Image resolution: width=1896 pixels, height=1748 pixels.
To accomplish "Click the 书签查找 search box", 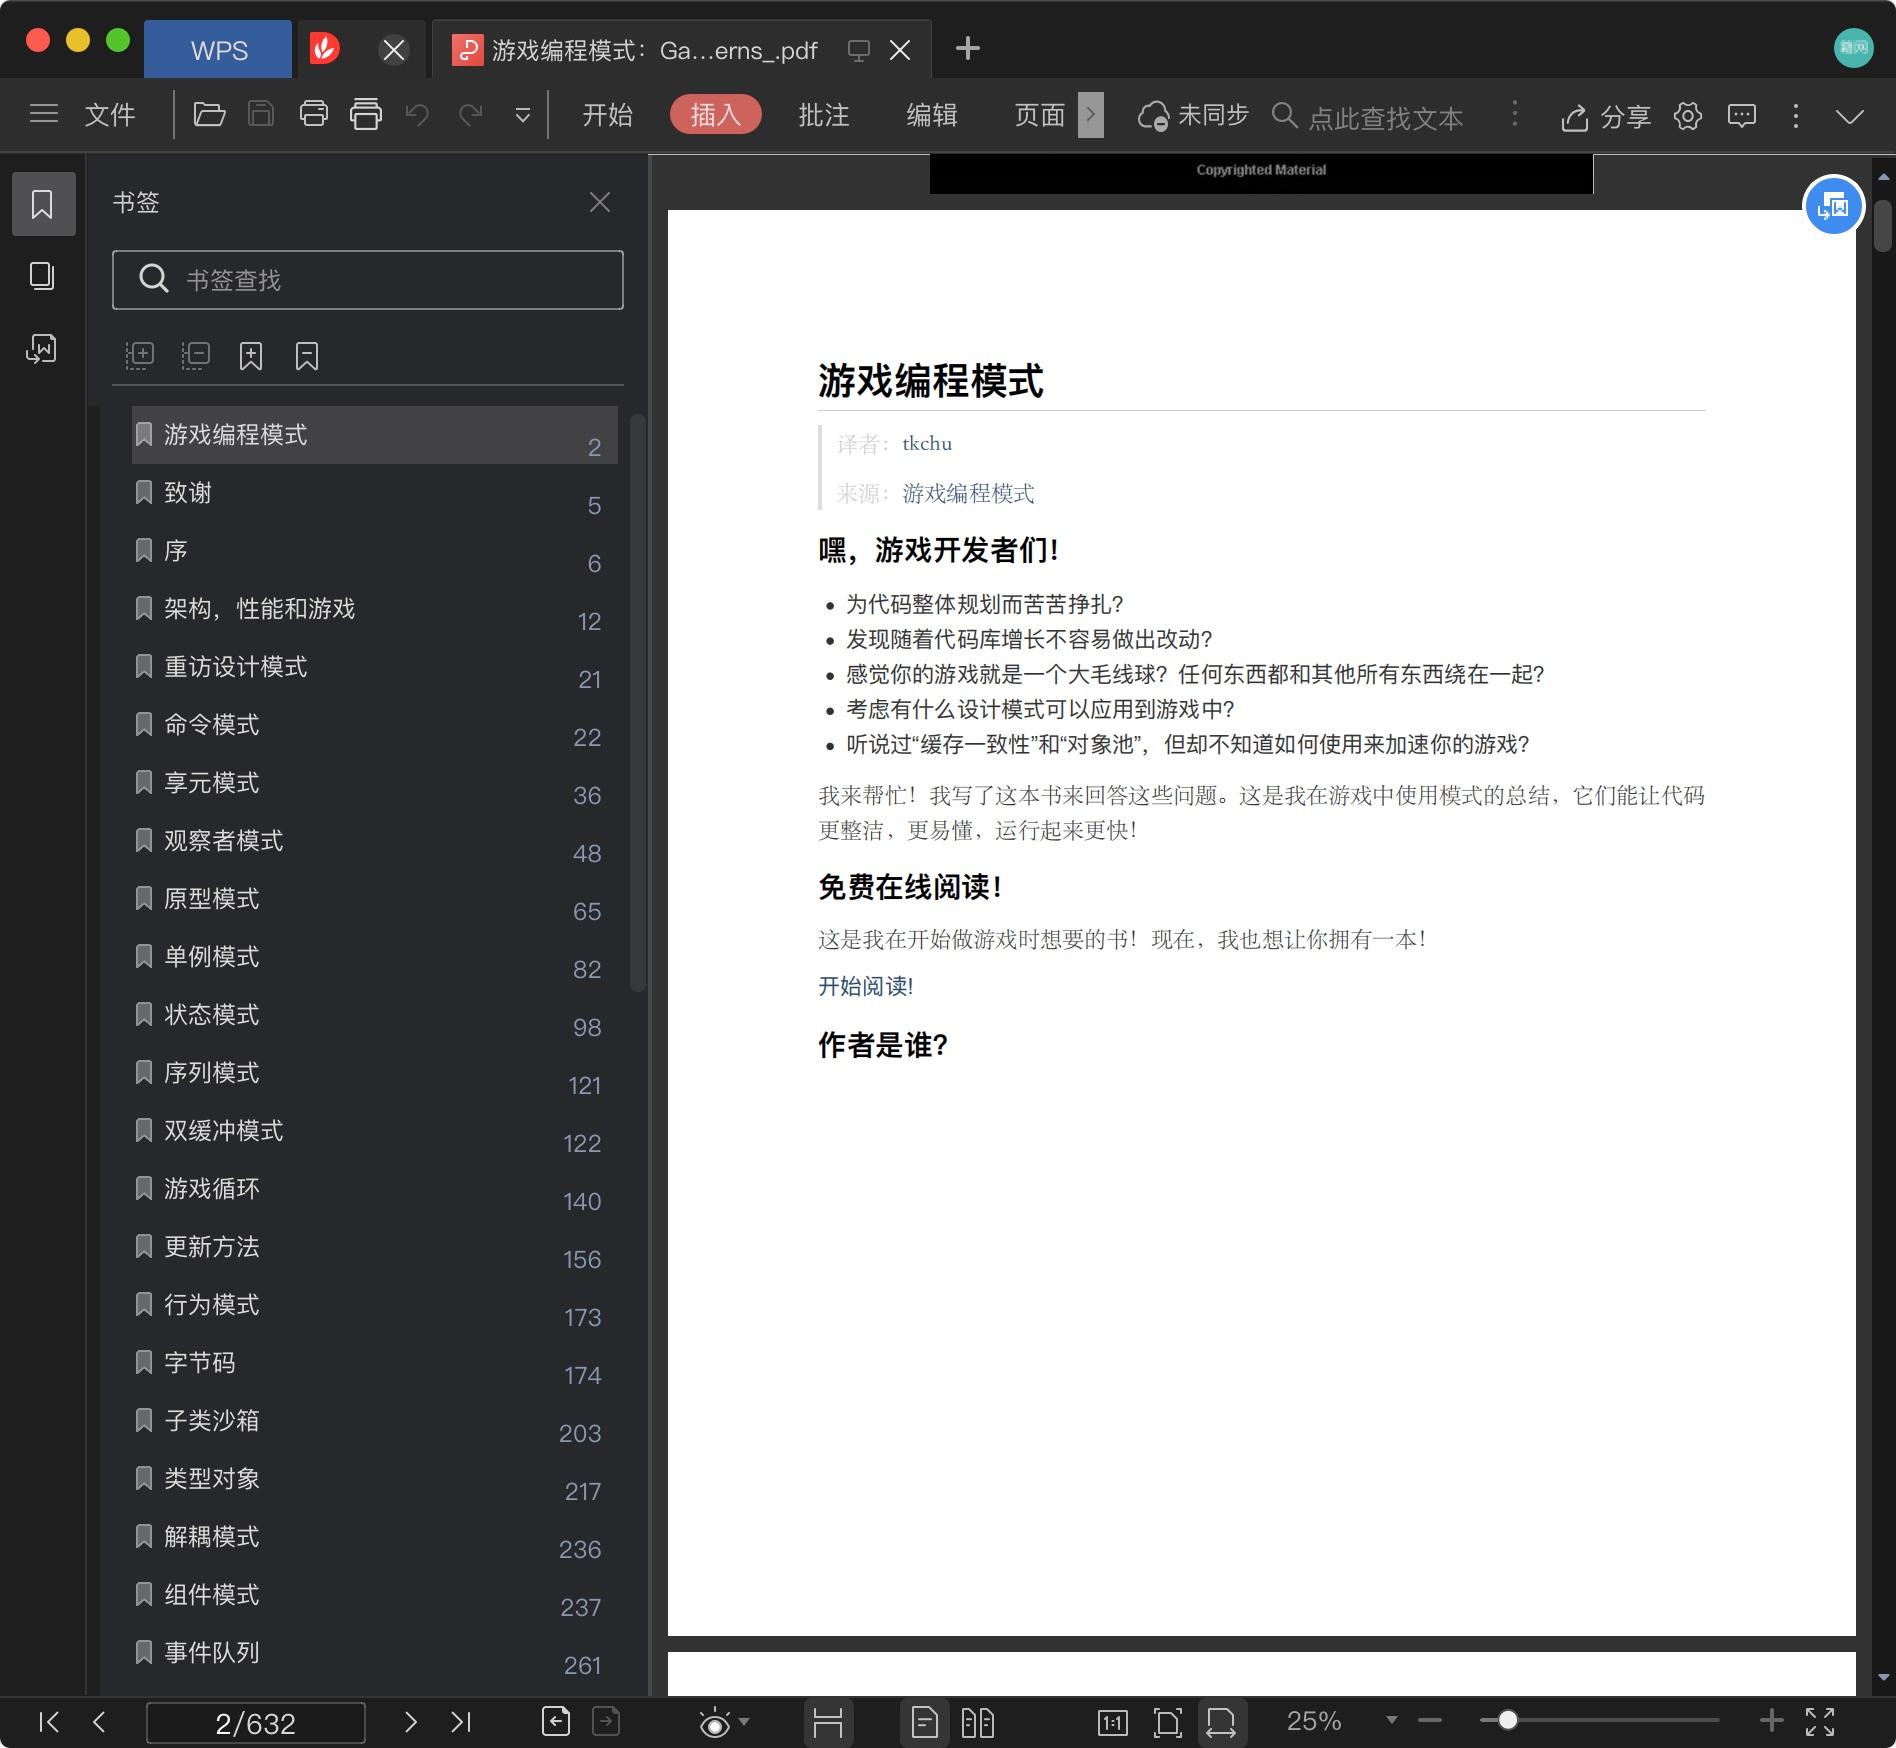I will coord(368,280).
